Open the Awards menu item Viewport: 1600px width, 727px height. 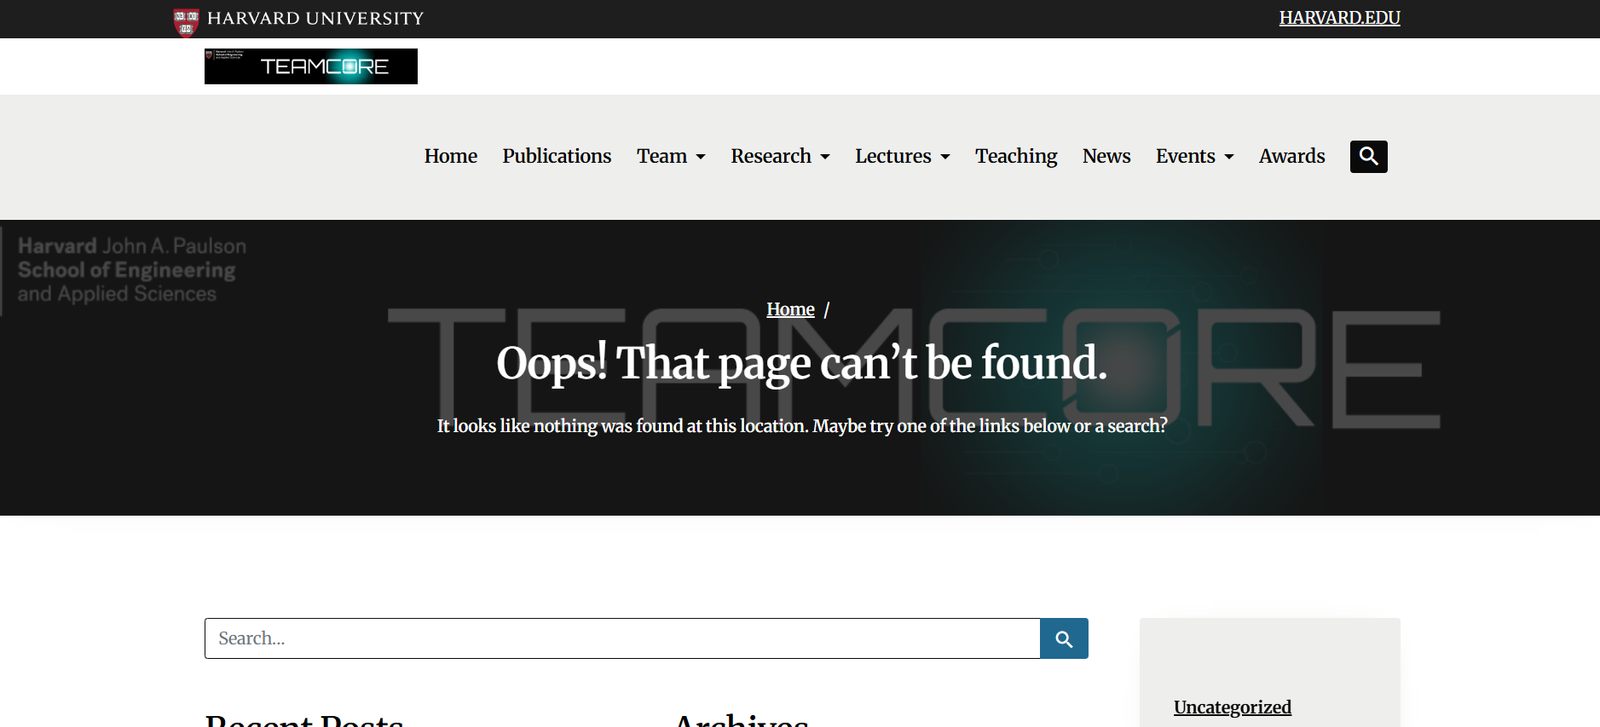1291,157
